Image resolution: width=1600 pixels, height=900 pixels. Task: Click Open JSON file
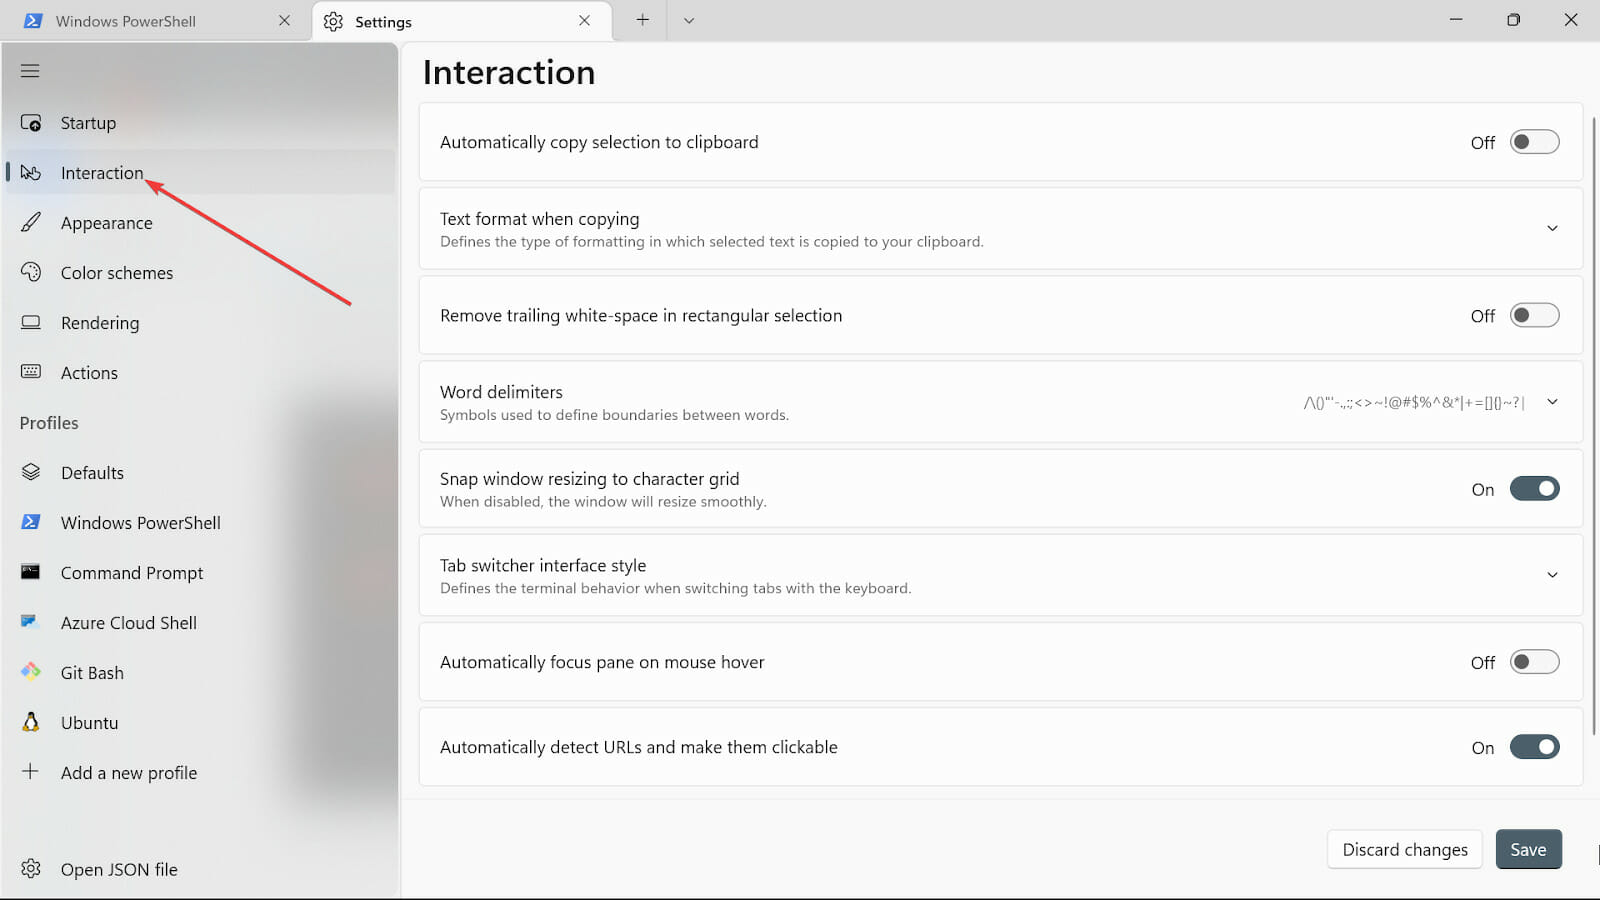tap(200, 869)
